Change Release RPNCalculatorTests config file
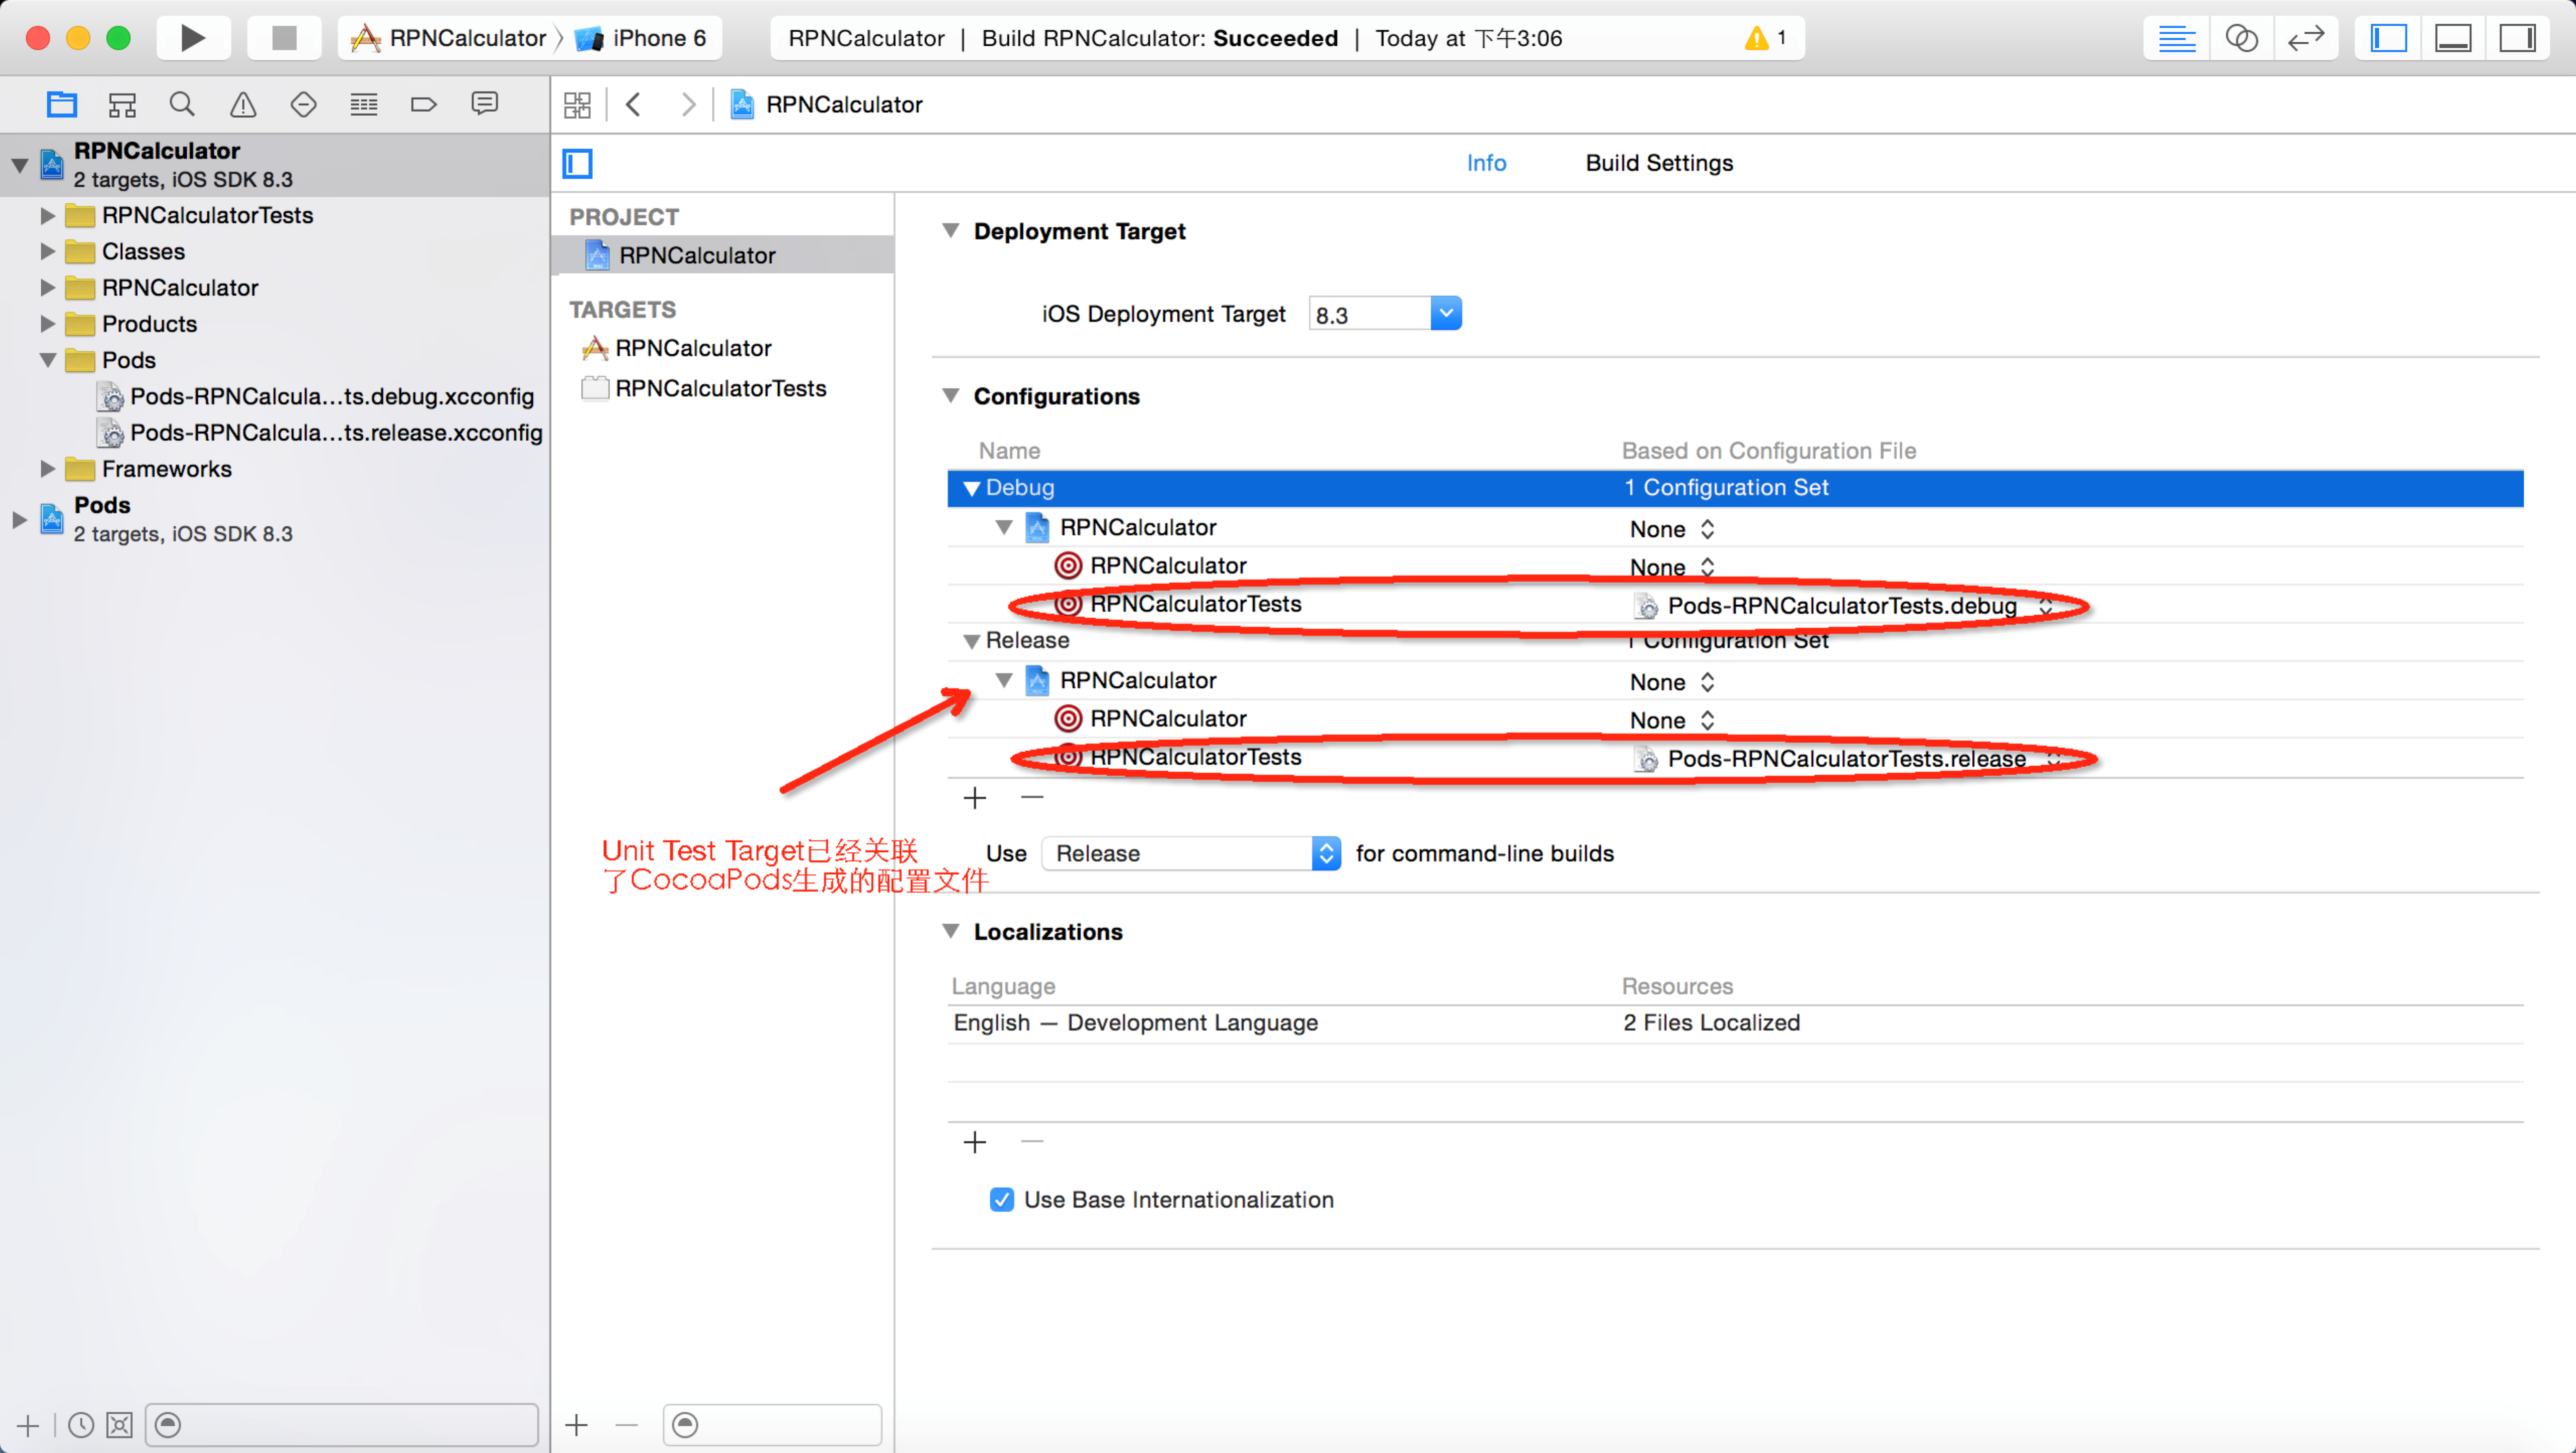The width and height of the screenshot is (2576, 1453). point(1847,759)
